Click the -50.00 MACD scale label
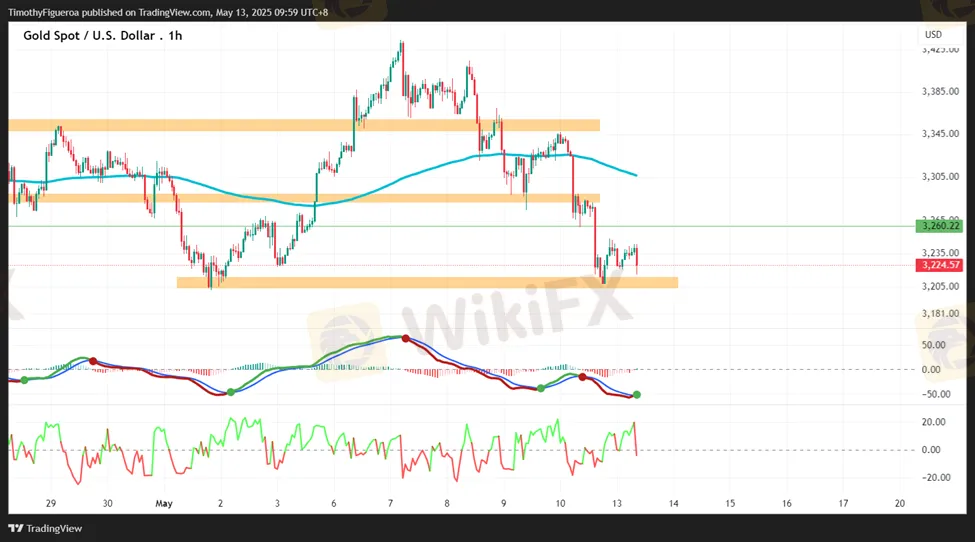The height and width of the screenshot is (542, 975). [x=936, y=394]
